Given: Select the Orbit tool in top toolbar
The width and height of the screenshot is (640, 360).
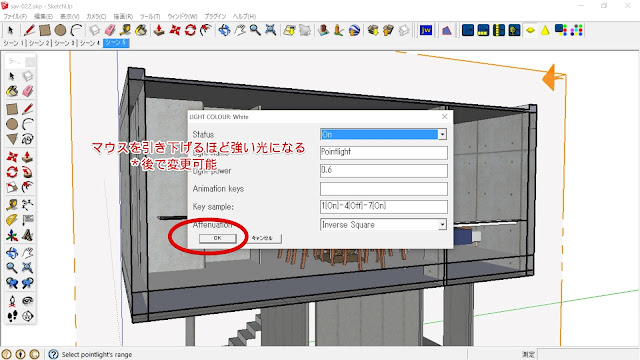Looking at the screenshot, I should pos(224,30).
